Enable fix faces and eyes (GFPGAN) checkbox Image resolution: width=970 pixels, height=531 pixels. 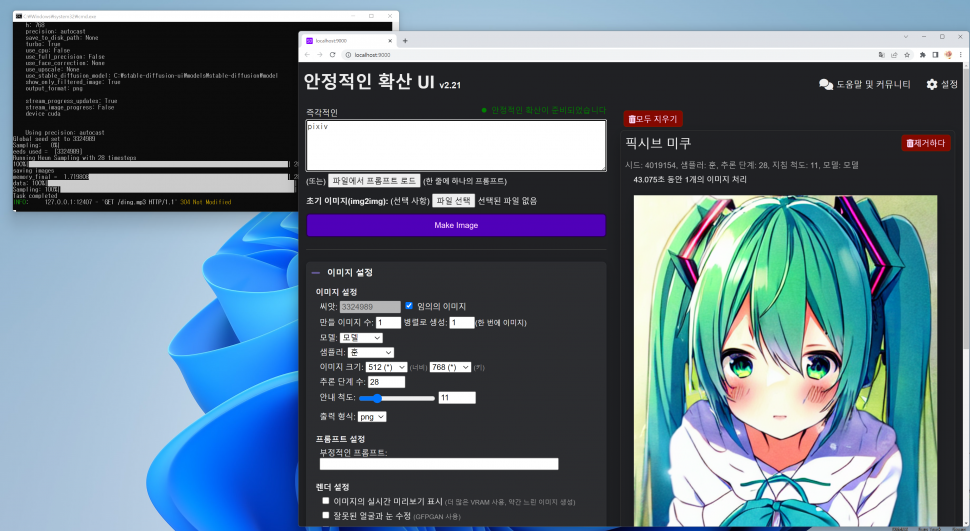325,515
